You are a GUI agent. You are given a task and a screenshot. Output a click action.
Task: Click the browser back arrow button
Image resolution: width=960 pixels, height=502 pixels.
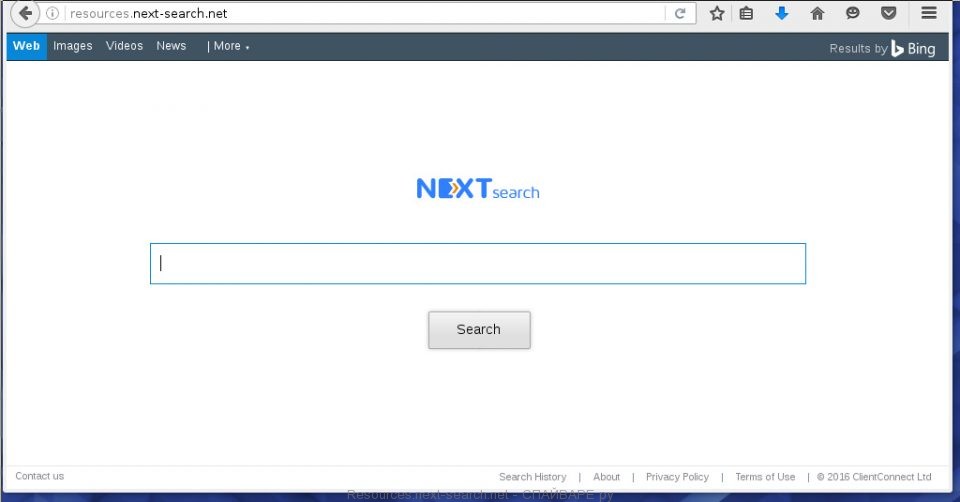[24, 14]
